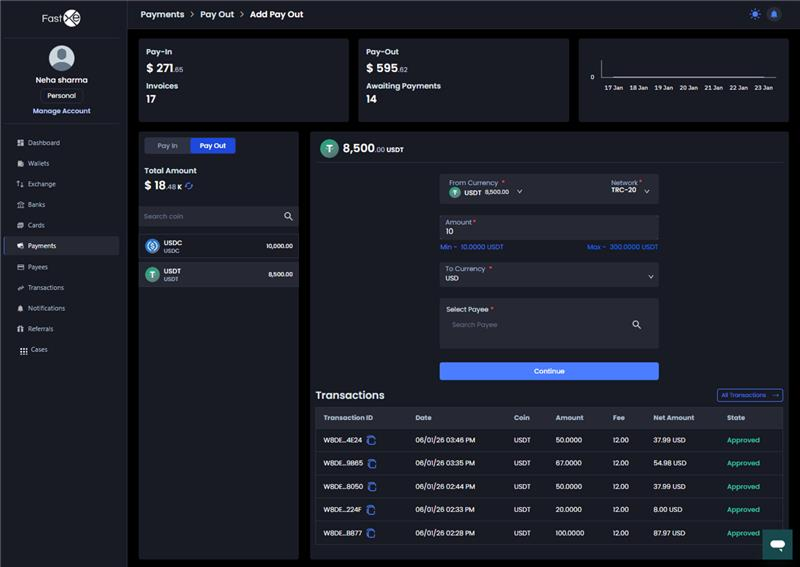Copy transaction ID W8DE...4E24
Image resolution: width=800 pixels, height=567 pixels.
point(371,440)
